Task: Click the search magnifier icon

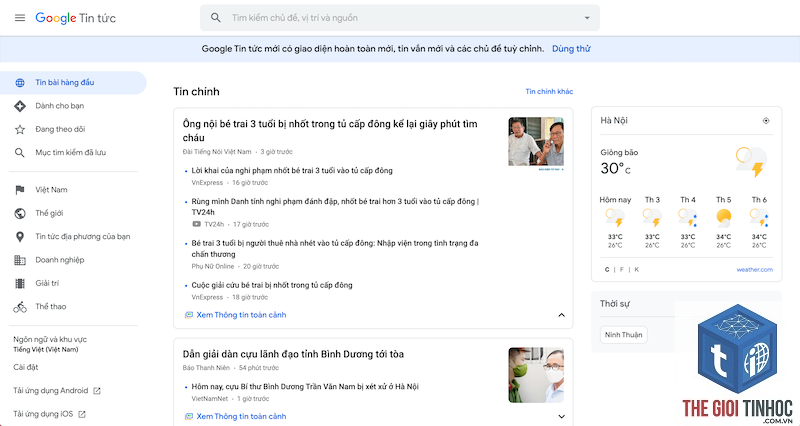Action: [x=216, y=18]
